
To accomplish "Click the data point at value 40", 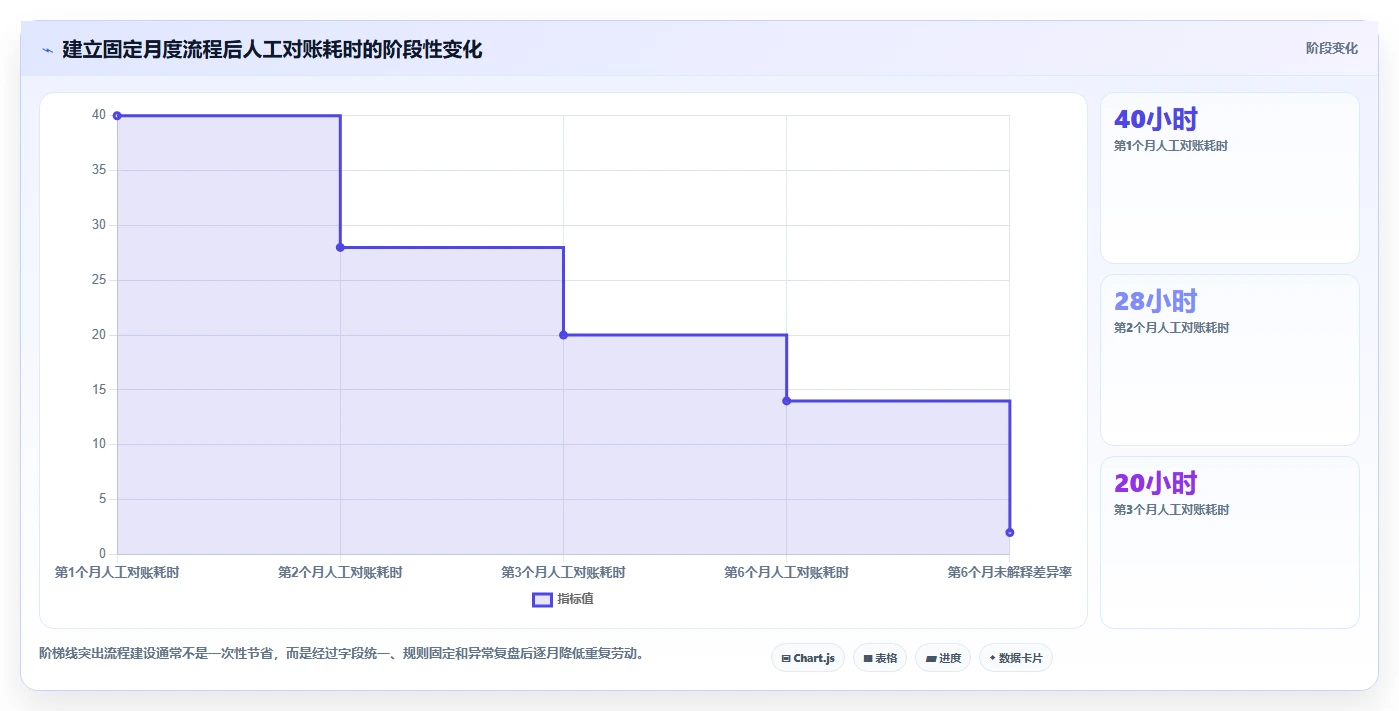I will pyautogui.click(x=117, y=116).
